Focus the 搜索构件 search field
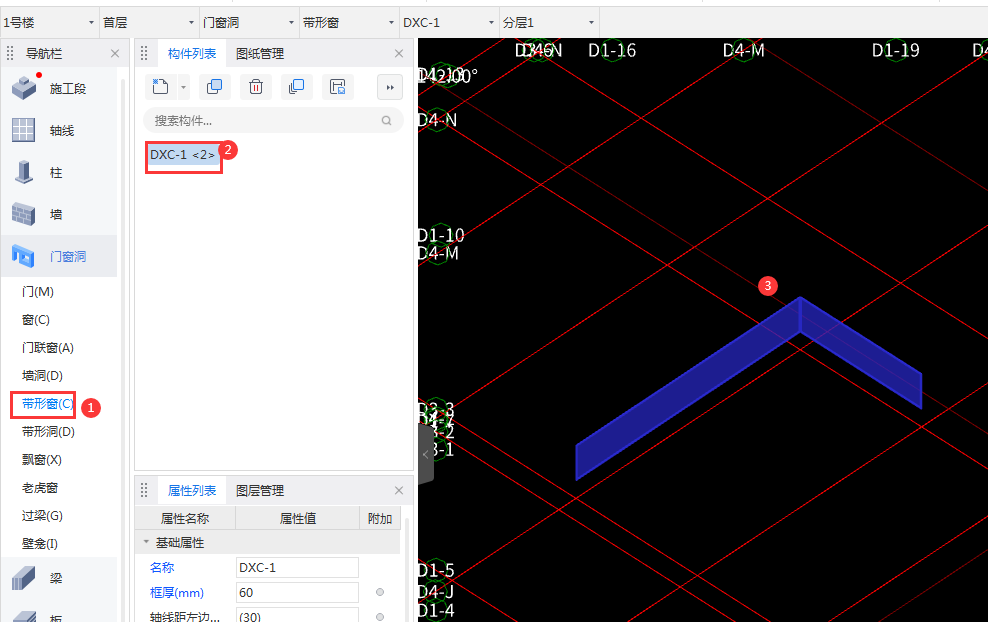This screenshot has height=622, width=988. [x=273, y=120]
